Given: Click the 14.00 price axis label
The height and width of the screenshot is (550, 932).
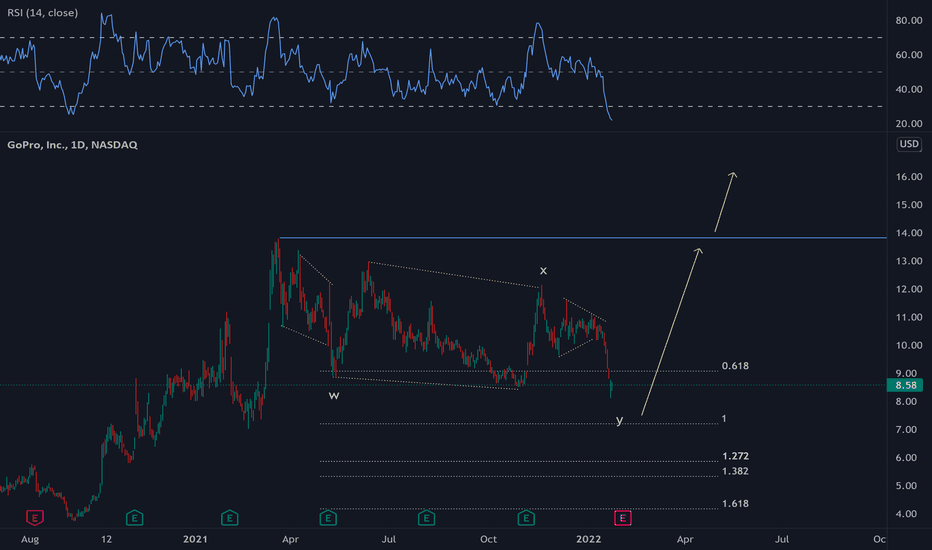Looking at the screenshot, I should [909, 232].
